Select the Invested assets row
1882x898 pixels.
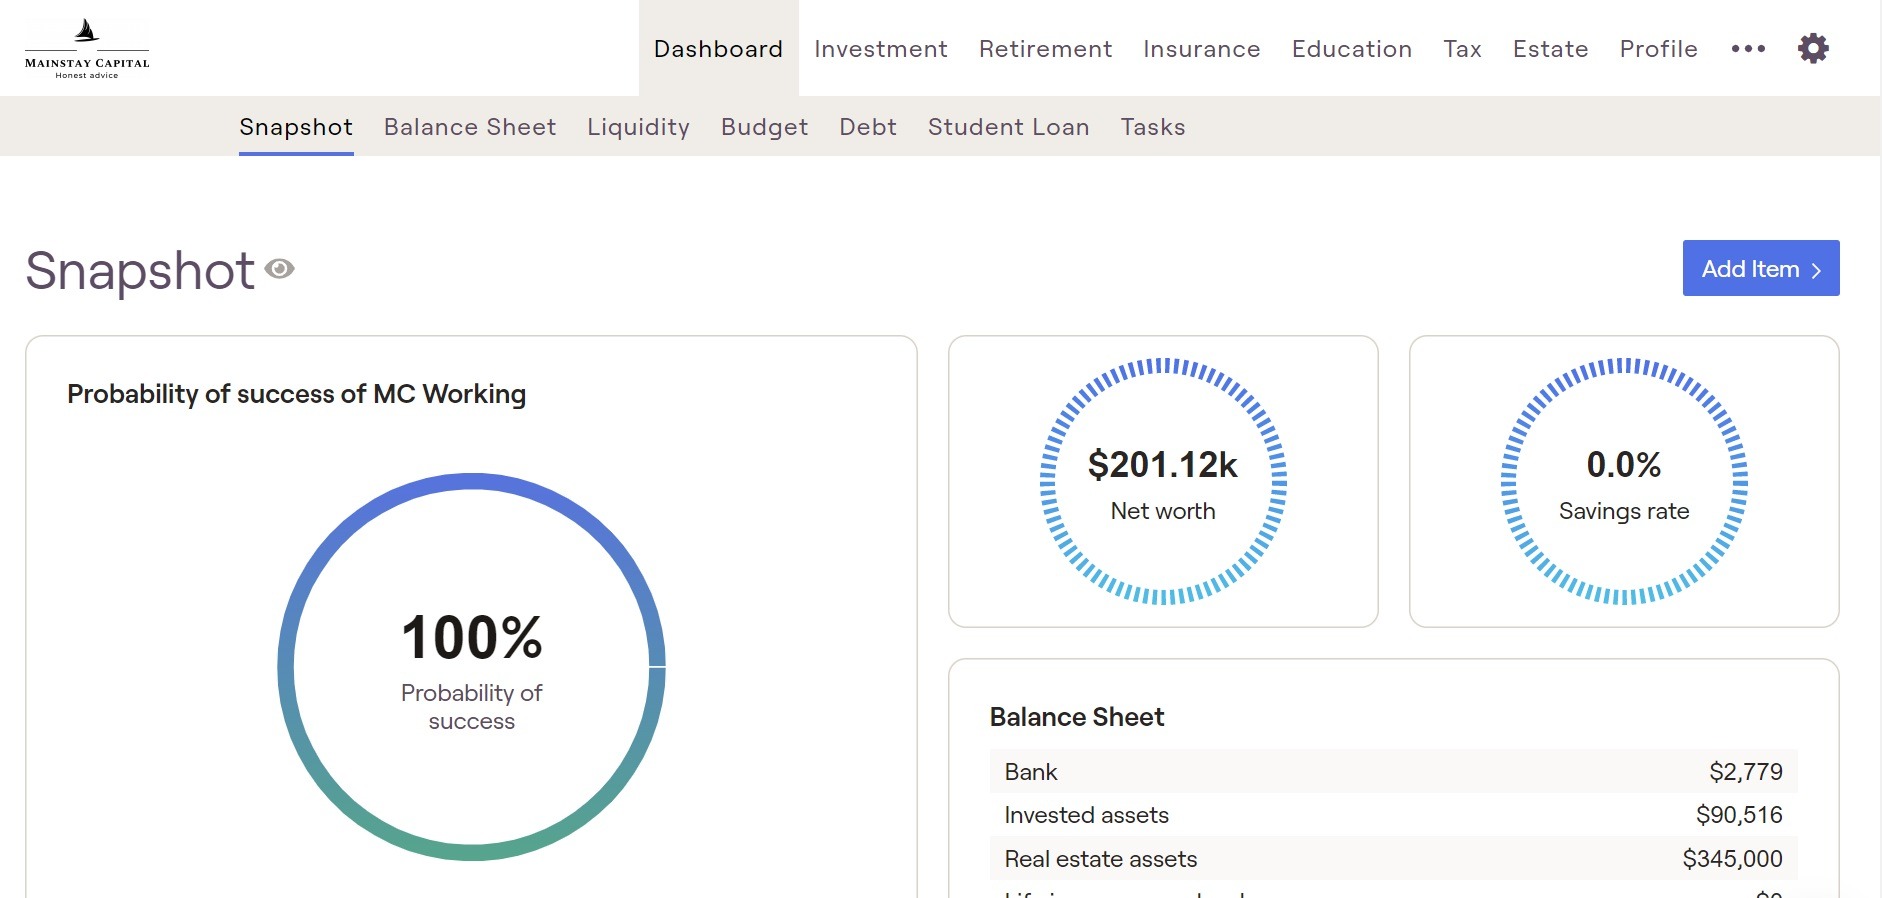1394,815
